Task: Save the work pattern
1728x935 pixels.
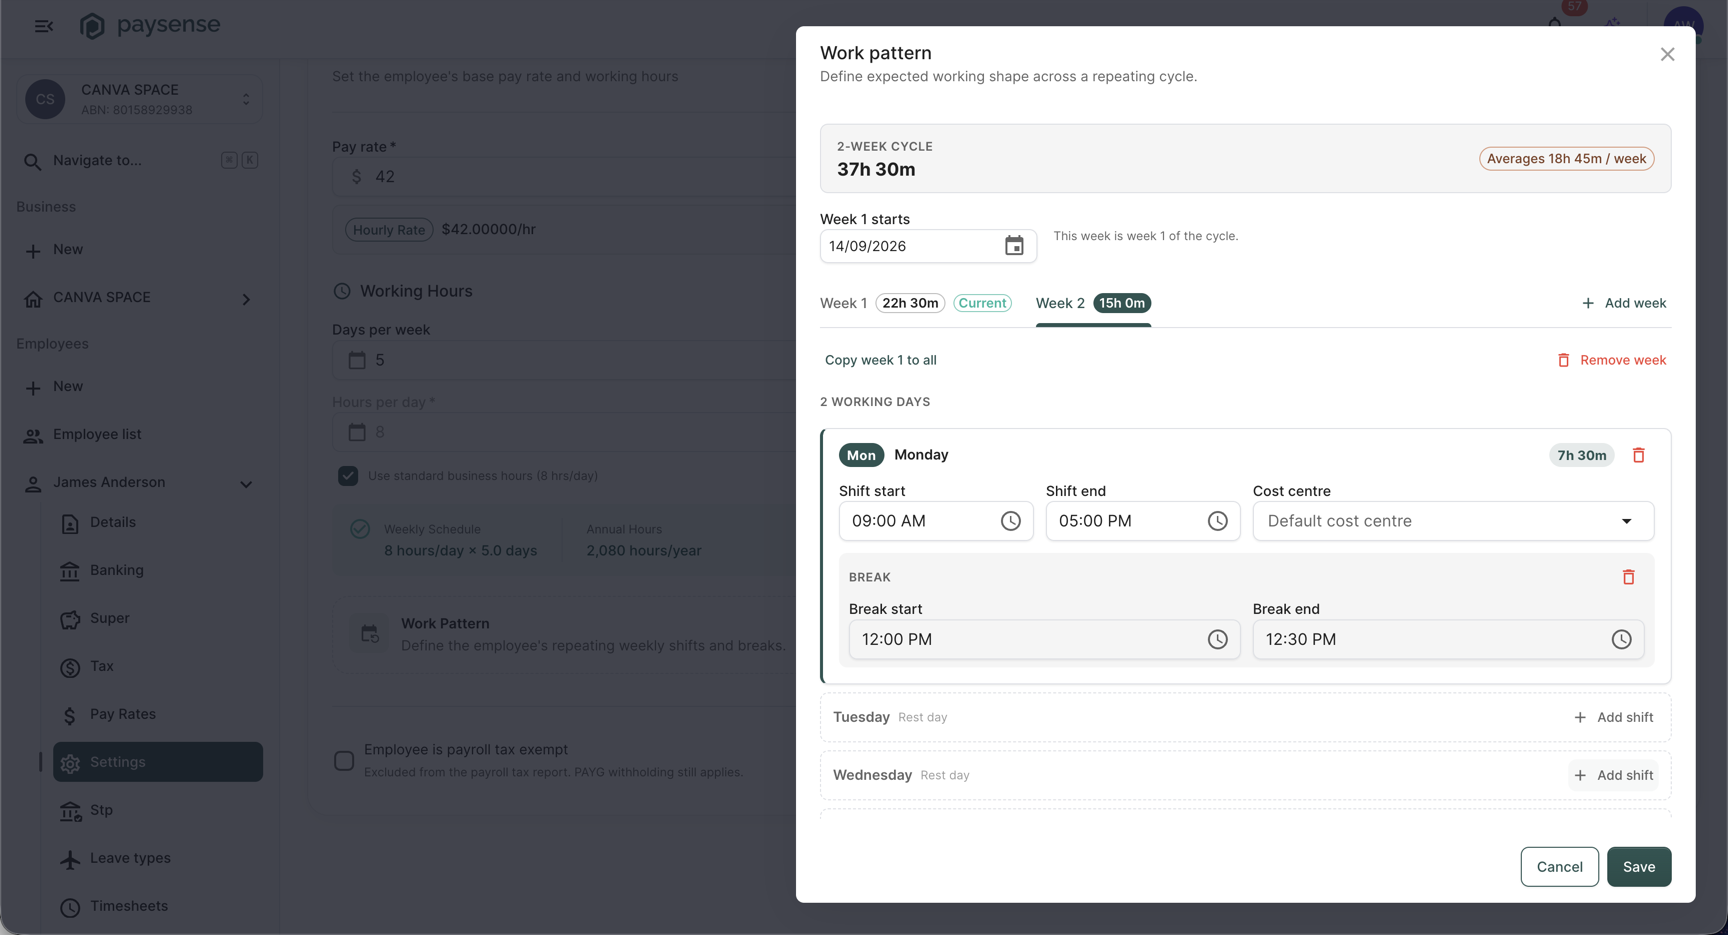Action: pyautogui.click(x=1639, y=867)
